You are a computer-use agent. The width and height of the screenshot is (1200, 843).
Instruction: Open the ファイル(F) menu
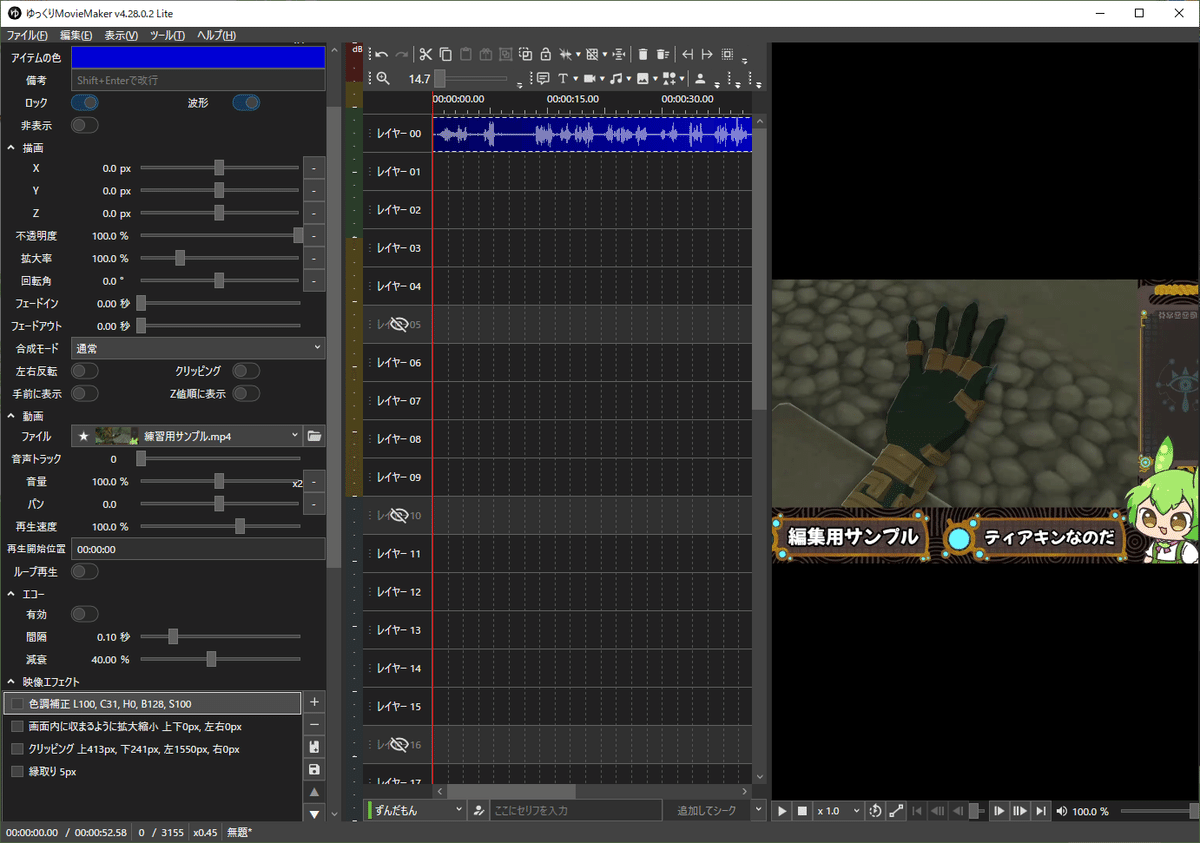click(27, 35)
